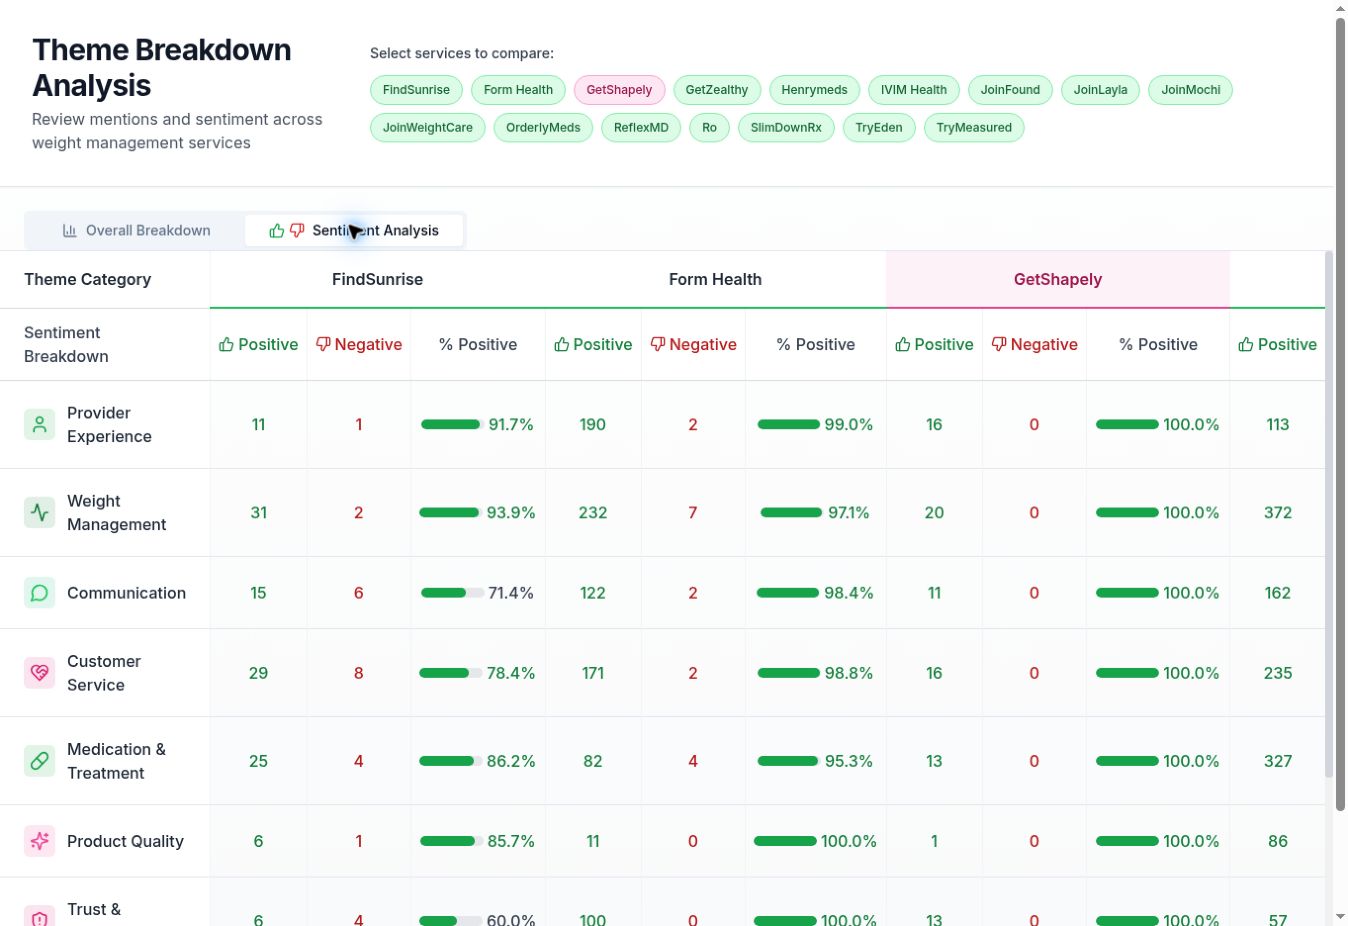Click the page vertical scrollbar
The width and height of the screenshot is (1348, 926).
1340,412
